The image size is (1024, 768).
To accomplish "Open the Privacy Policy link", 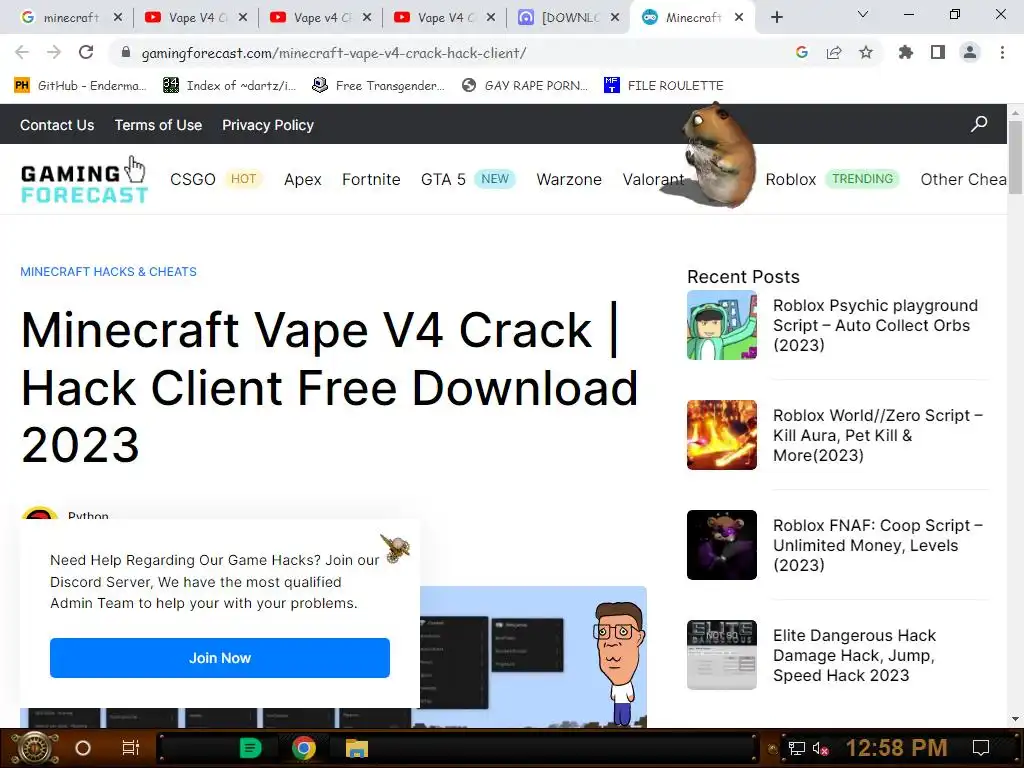I will tap(268, 125).
